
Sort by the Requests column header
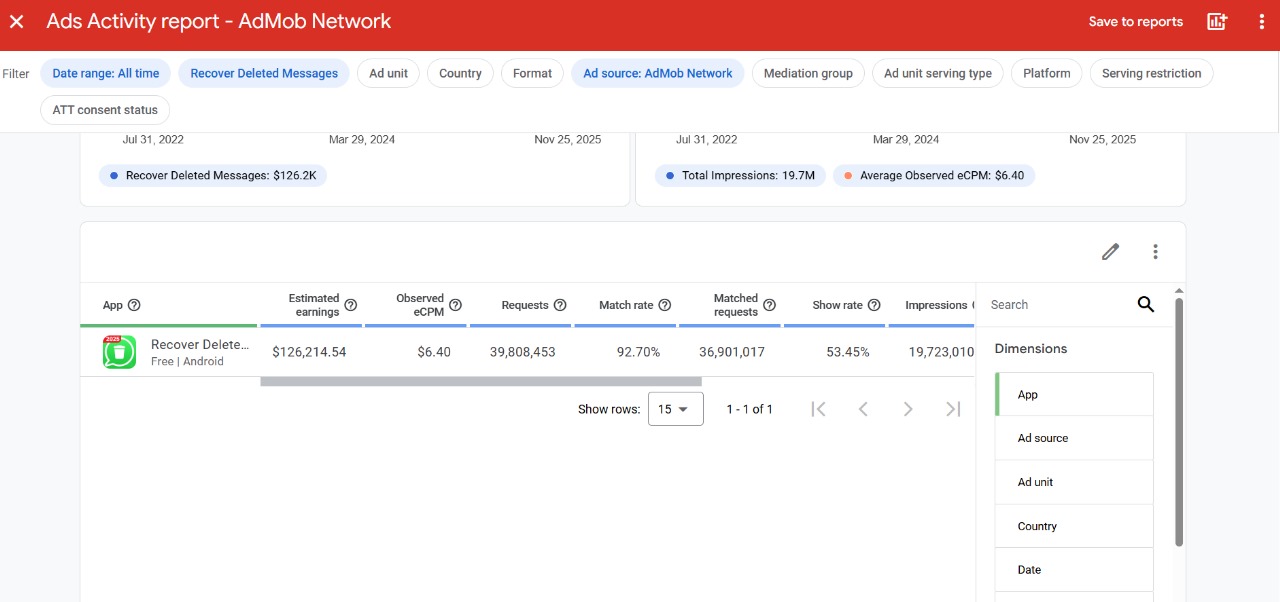coord(525,305)
